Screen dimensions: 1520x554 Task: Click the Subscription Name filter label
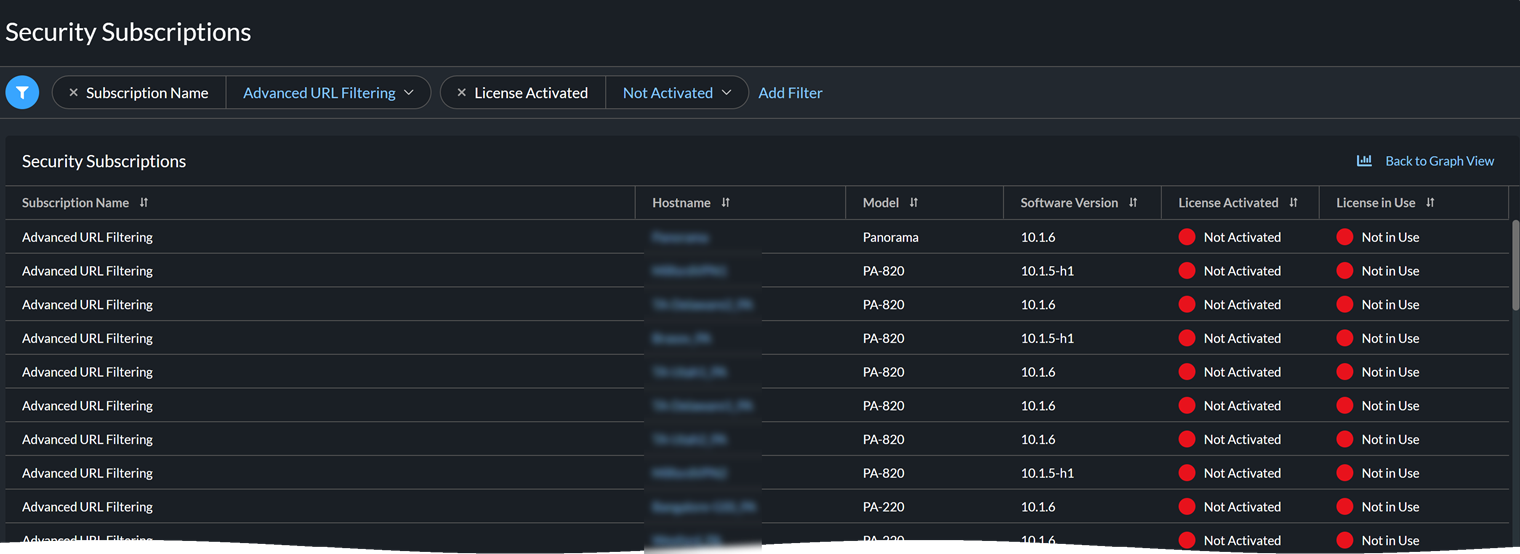(x=147, y=93)
